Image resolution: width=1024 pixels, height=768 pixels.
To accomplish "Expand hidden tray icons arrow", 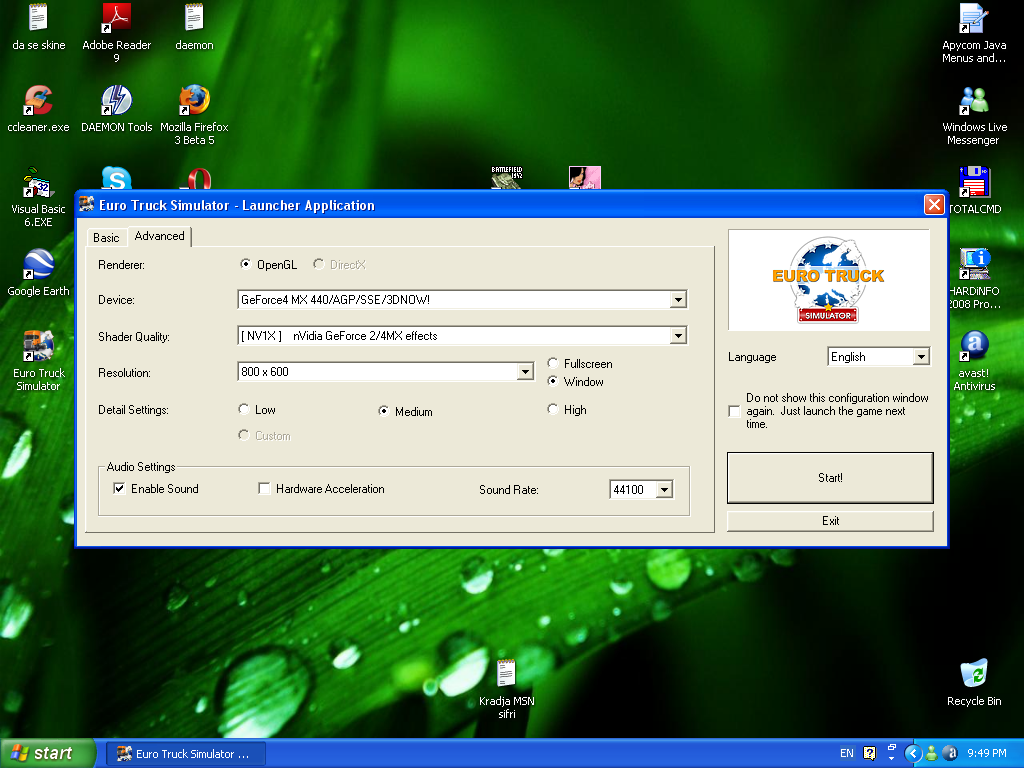I will coord(913,754).
